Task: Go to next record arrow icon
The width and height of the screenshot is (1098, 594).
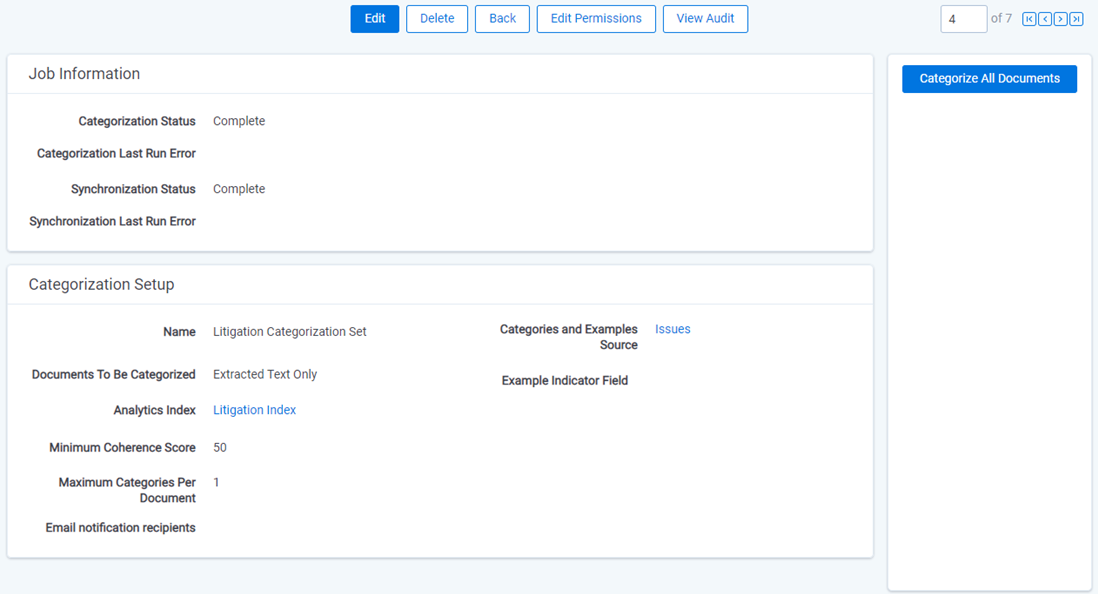Action: point(1060,19)
